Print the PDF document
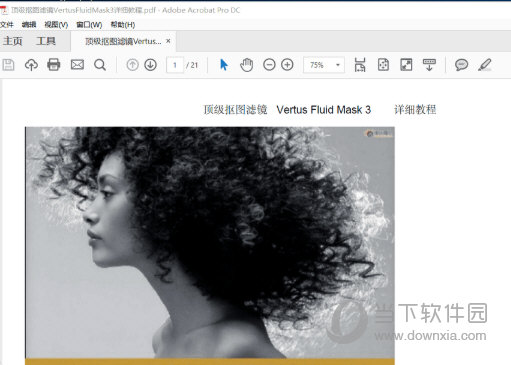The width and height of the screenshot is (511, 365). pyautogui.click(x=54, y=65)
